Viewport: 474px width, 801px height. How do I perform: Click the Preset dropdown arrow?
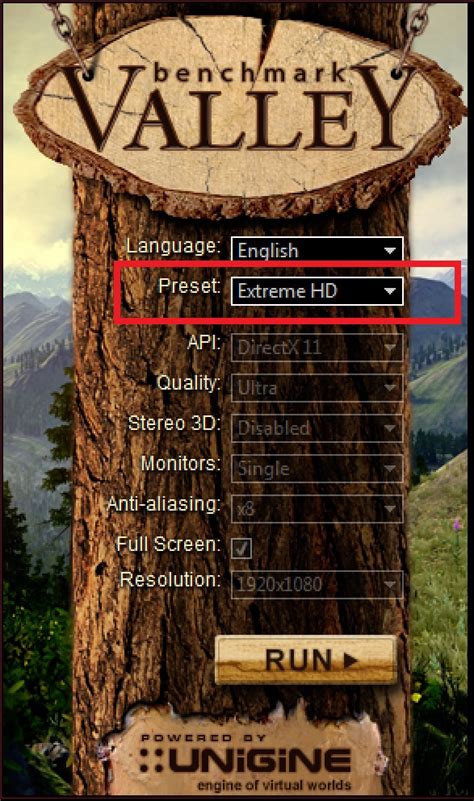coord(390,291)
